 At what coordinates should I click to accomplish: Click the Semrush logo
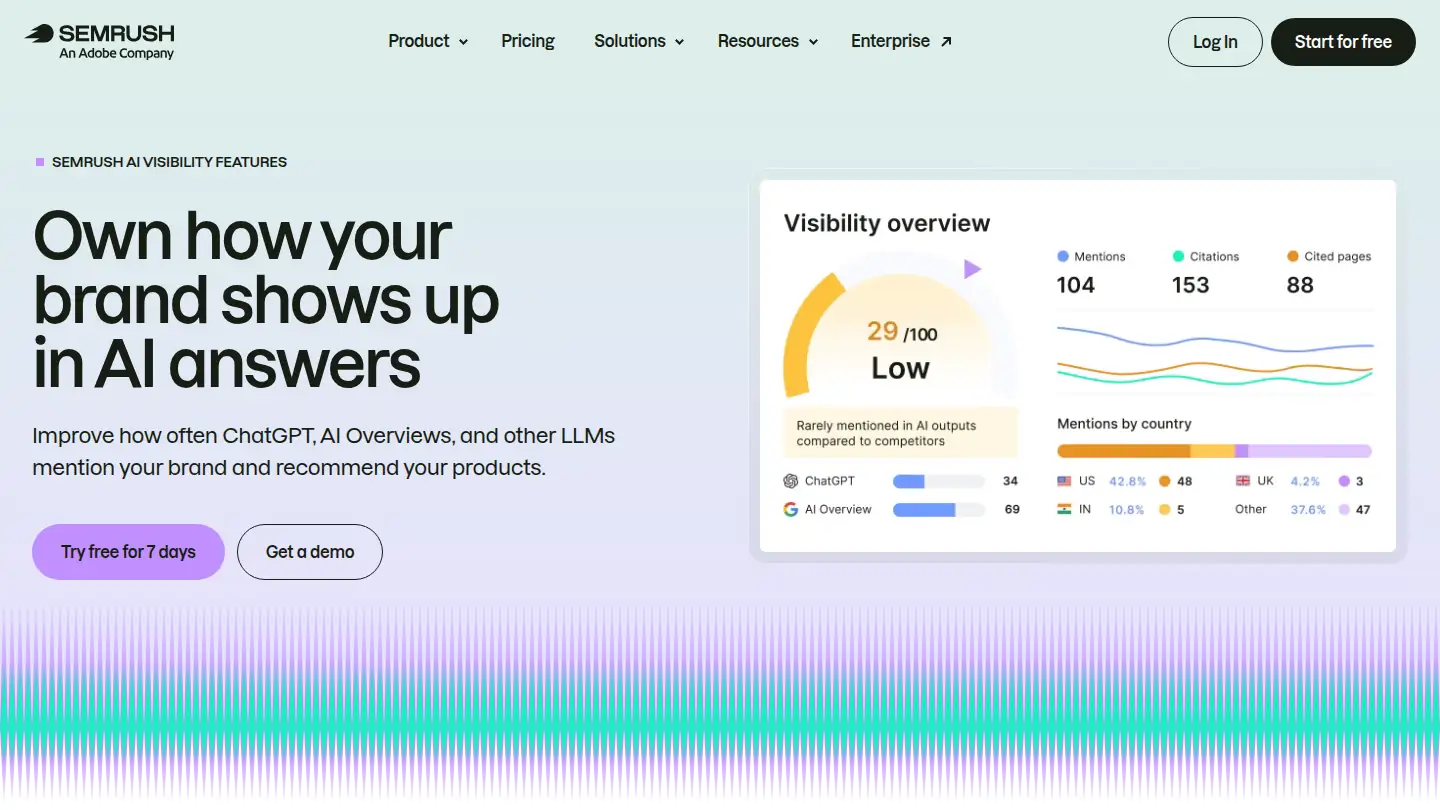point(100,41)
